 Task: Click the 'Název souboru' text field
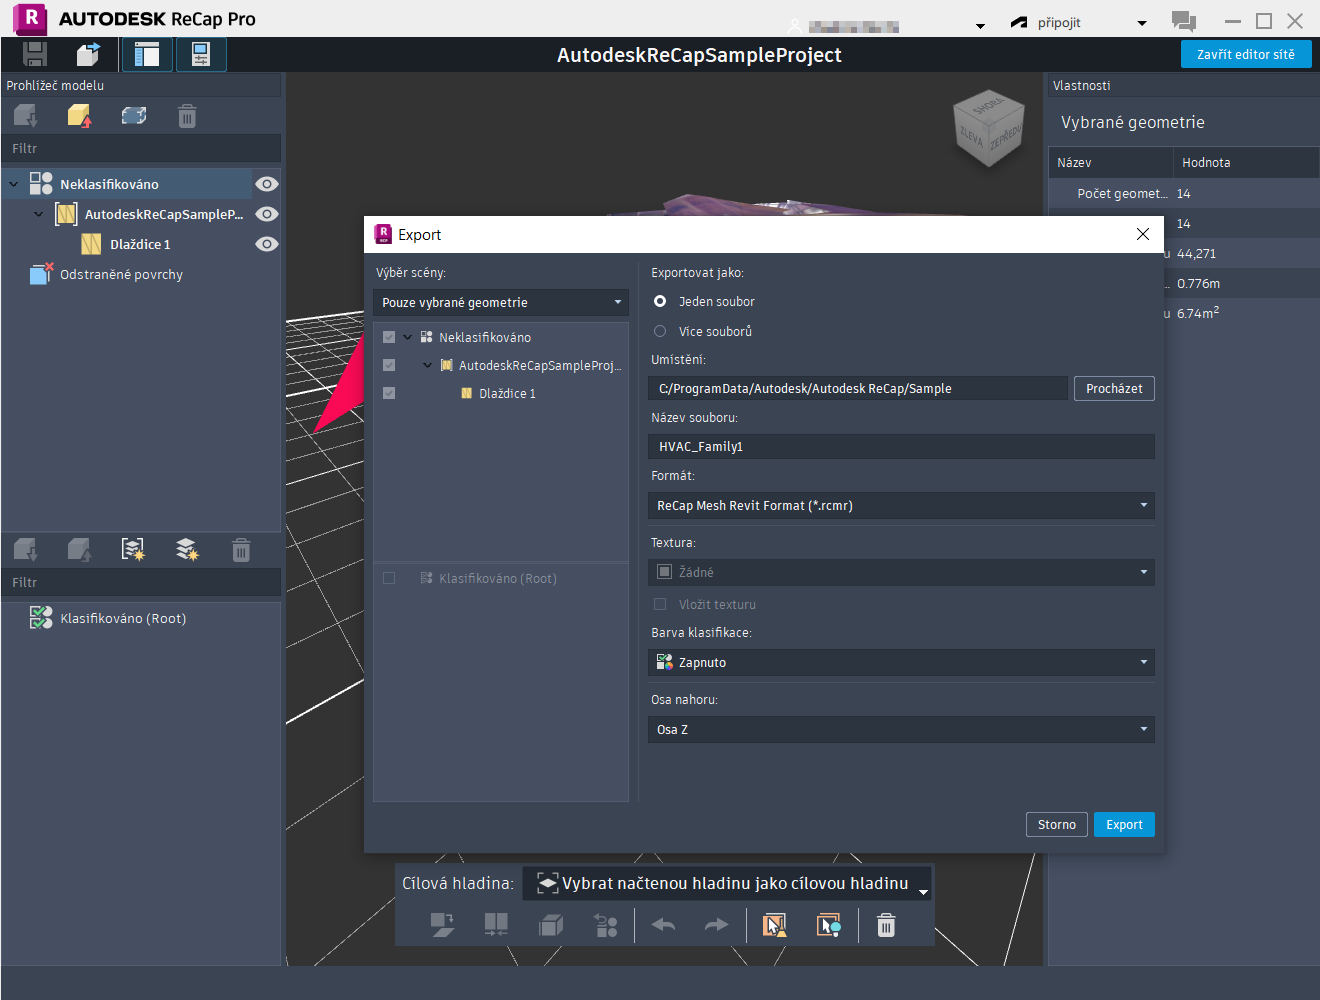pos(900,447)
